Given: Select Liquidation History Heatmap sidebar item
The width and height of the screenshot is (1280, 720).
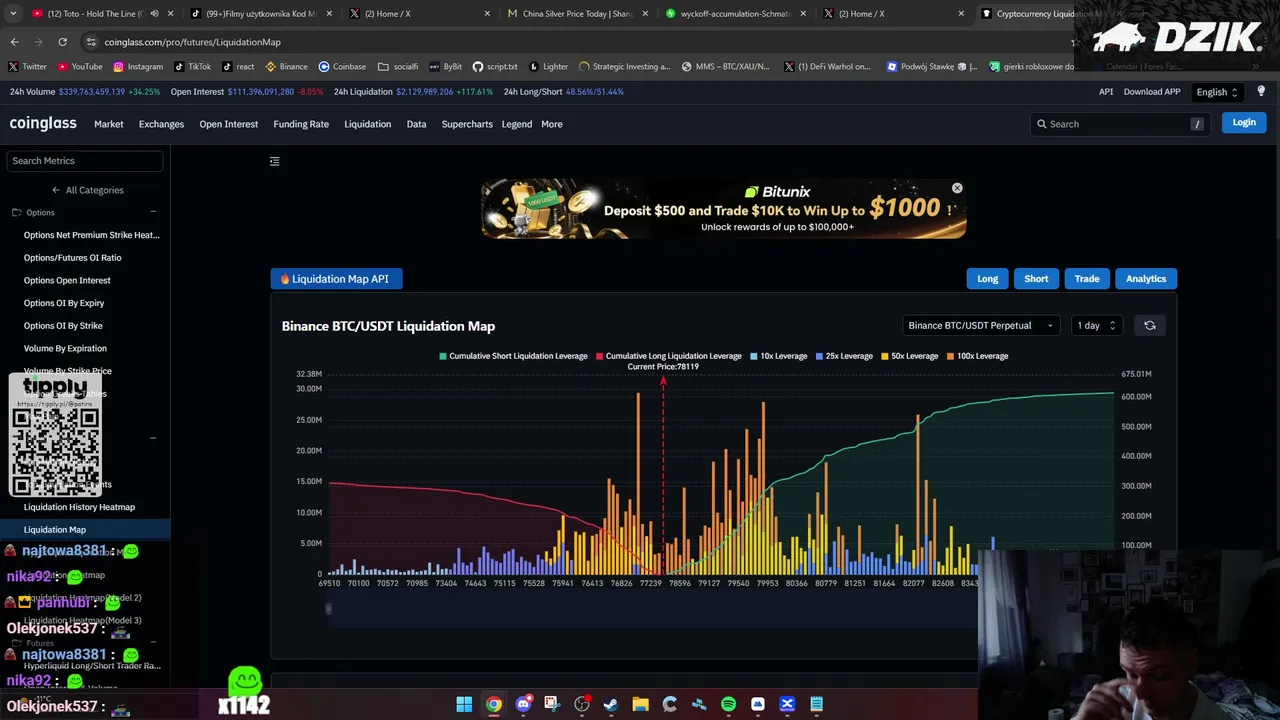Looking at the screenshot, I should tap(79, 507).
